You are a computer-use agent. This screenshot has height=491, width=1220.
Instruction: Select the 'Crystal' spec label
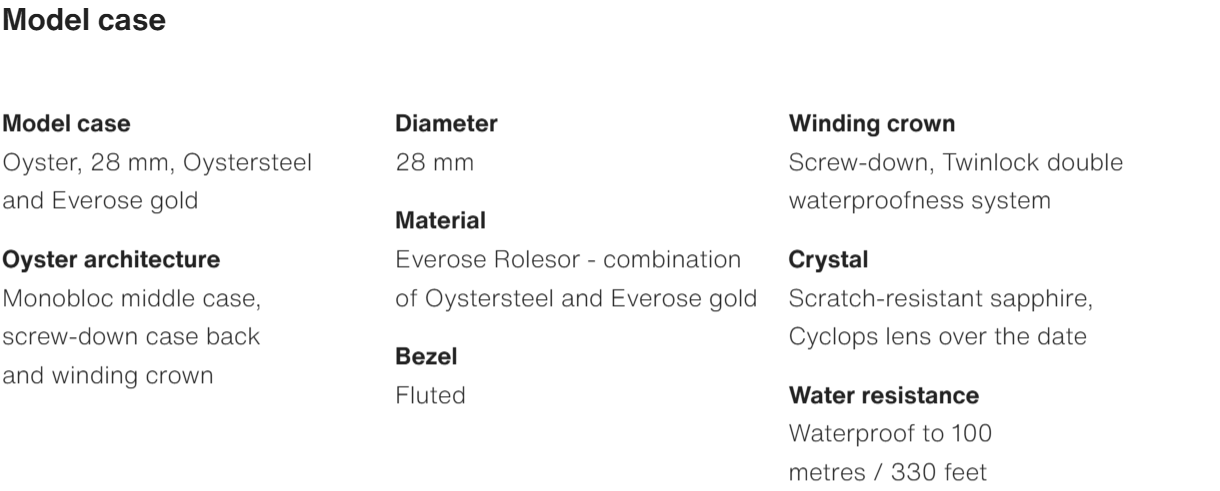pyautogui.click(x=828, y=260)
